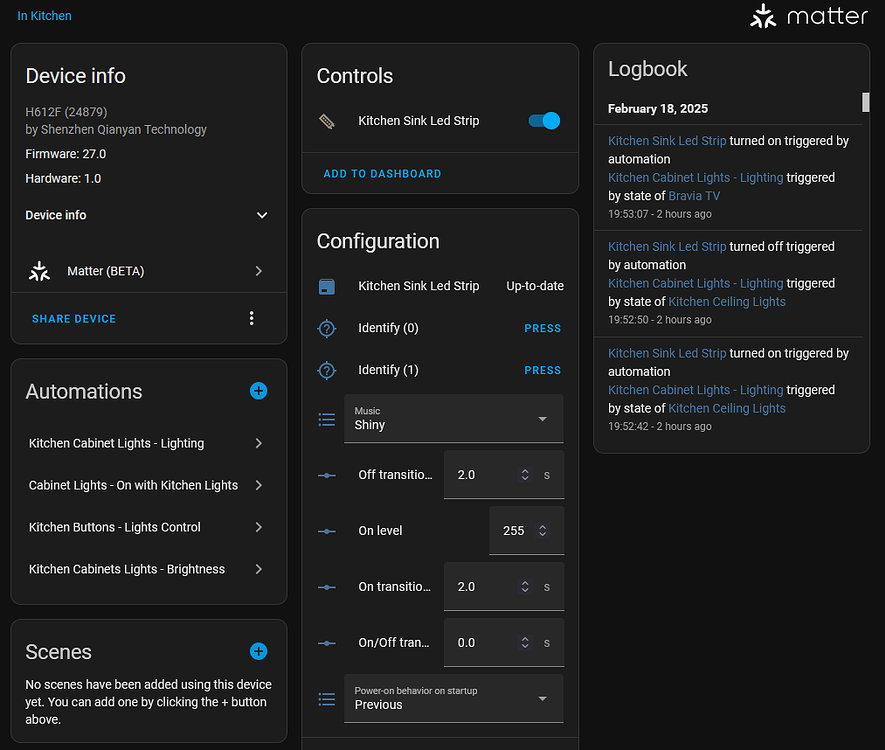The height and width of the screenshot is (750, 885).
Task: Click the list icon beside Music select
Action: coord(327,419)
